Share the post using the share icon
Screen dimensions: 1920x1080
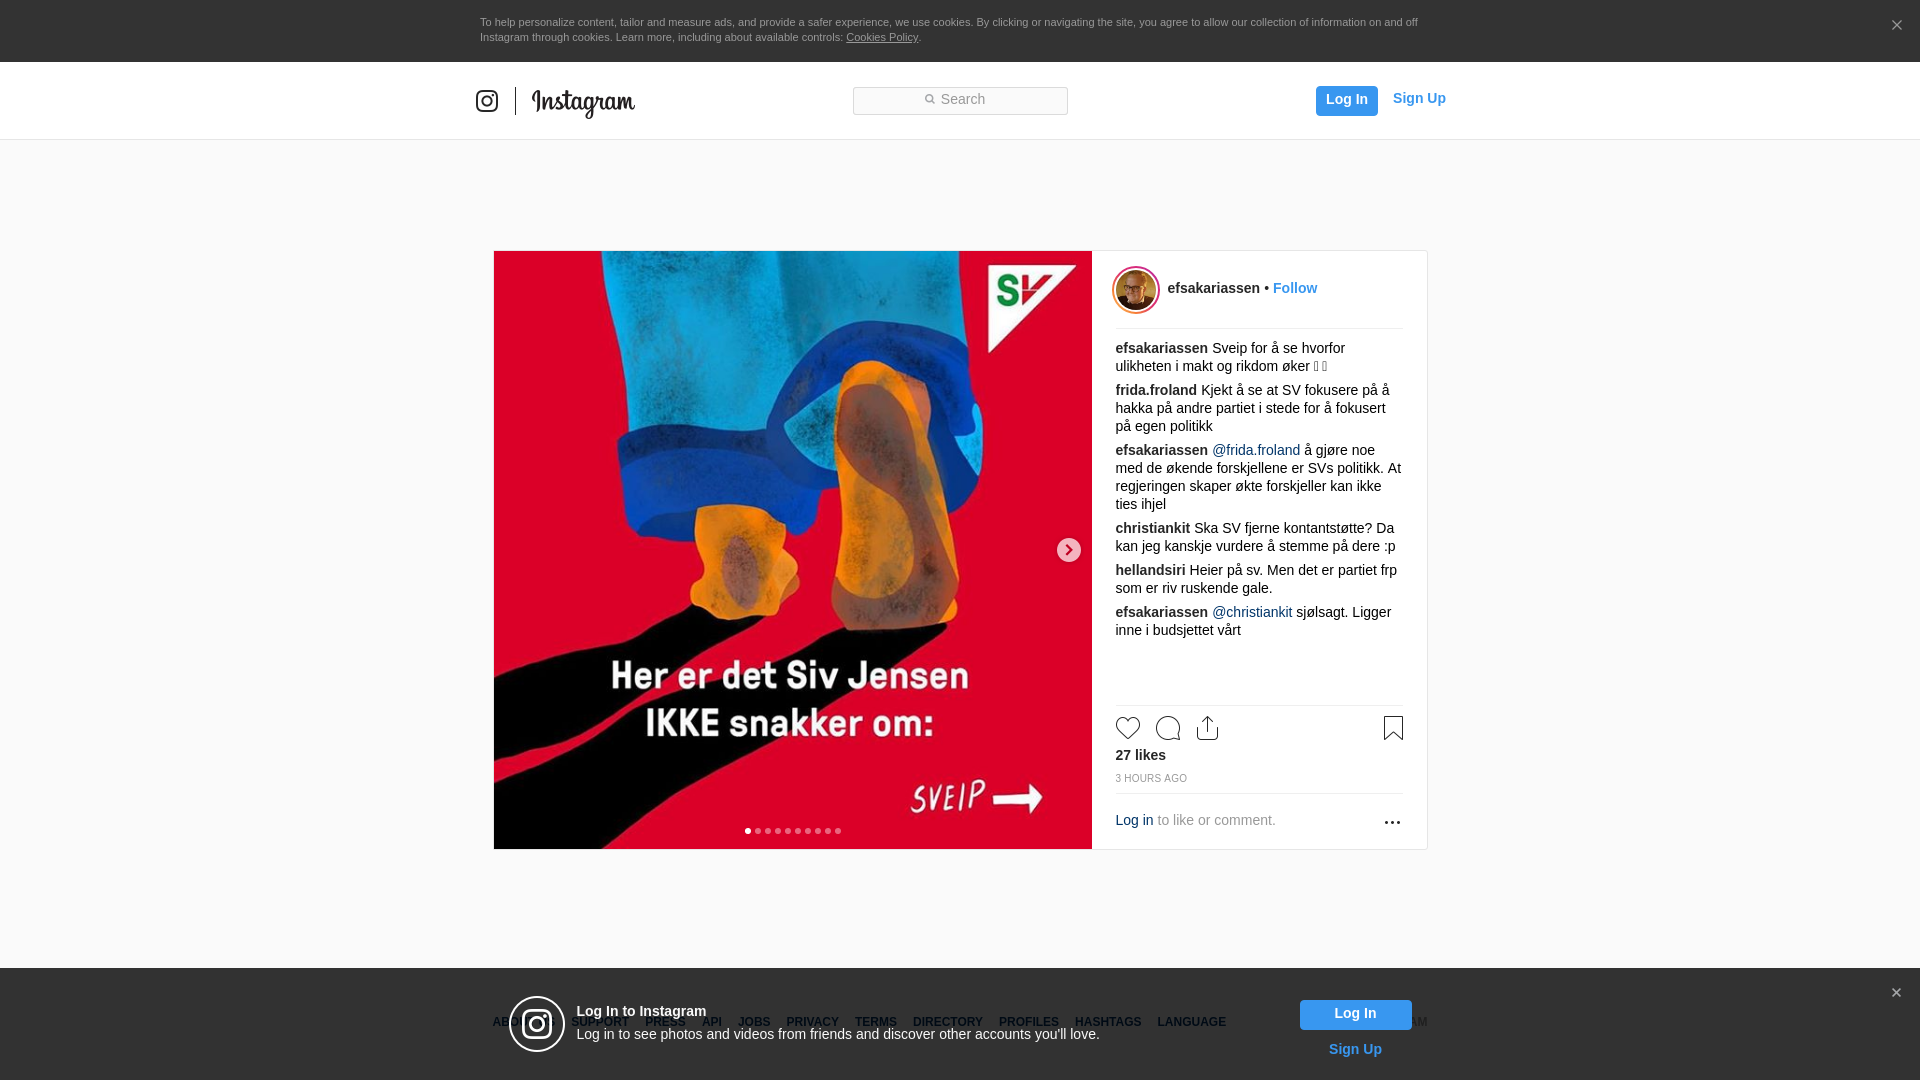pyautogui.click(x=1207, y=728)
